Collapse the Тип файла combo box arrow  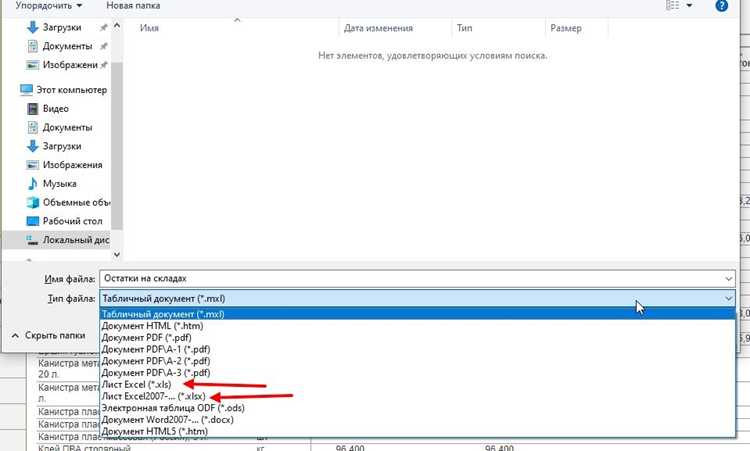(x=728, y=298)
